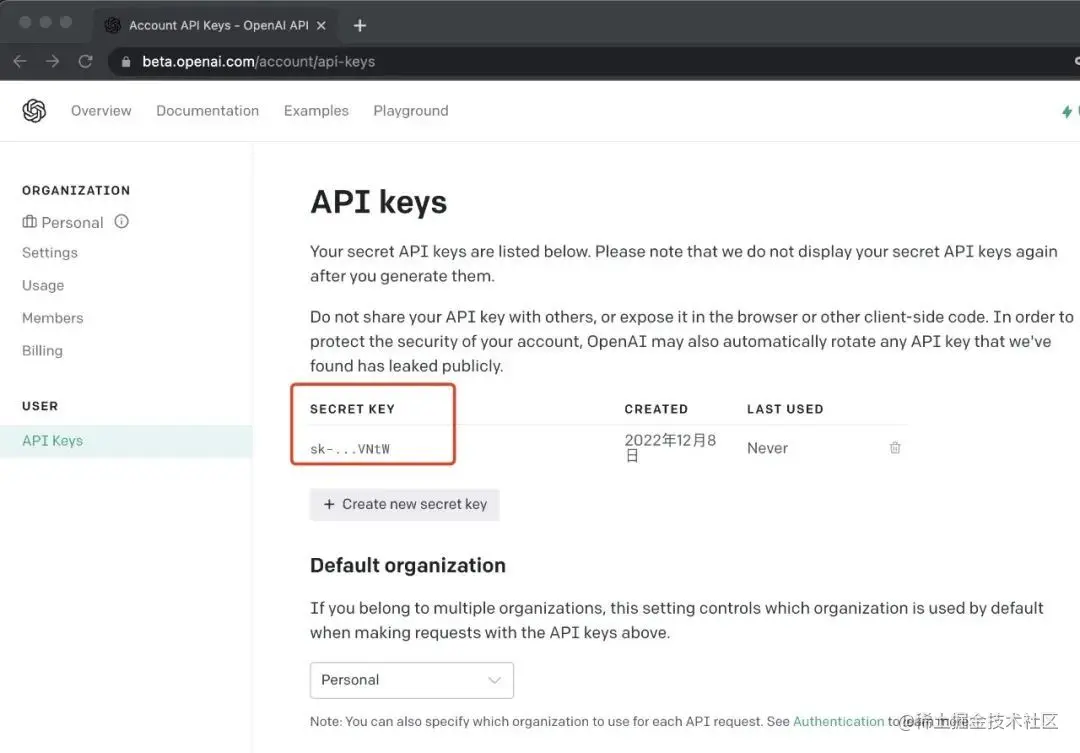
Task: Click the Default organization heading
Action: 408,566
